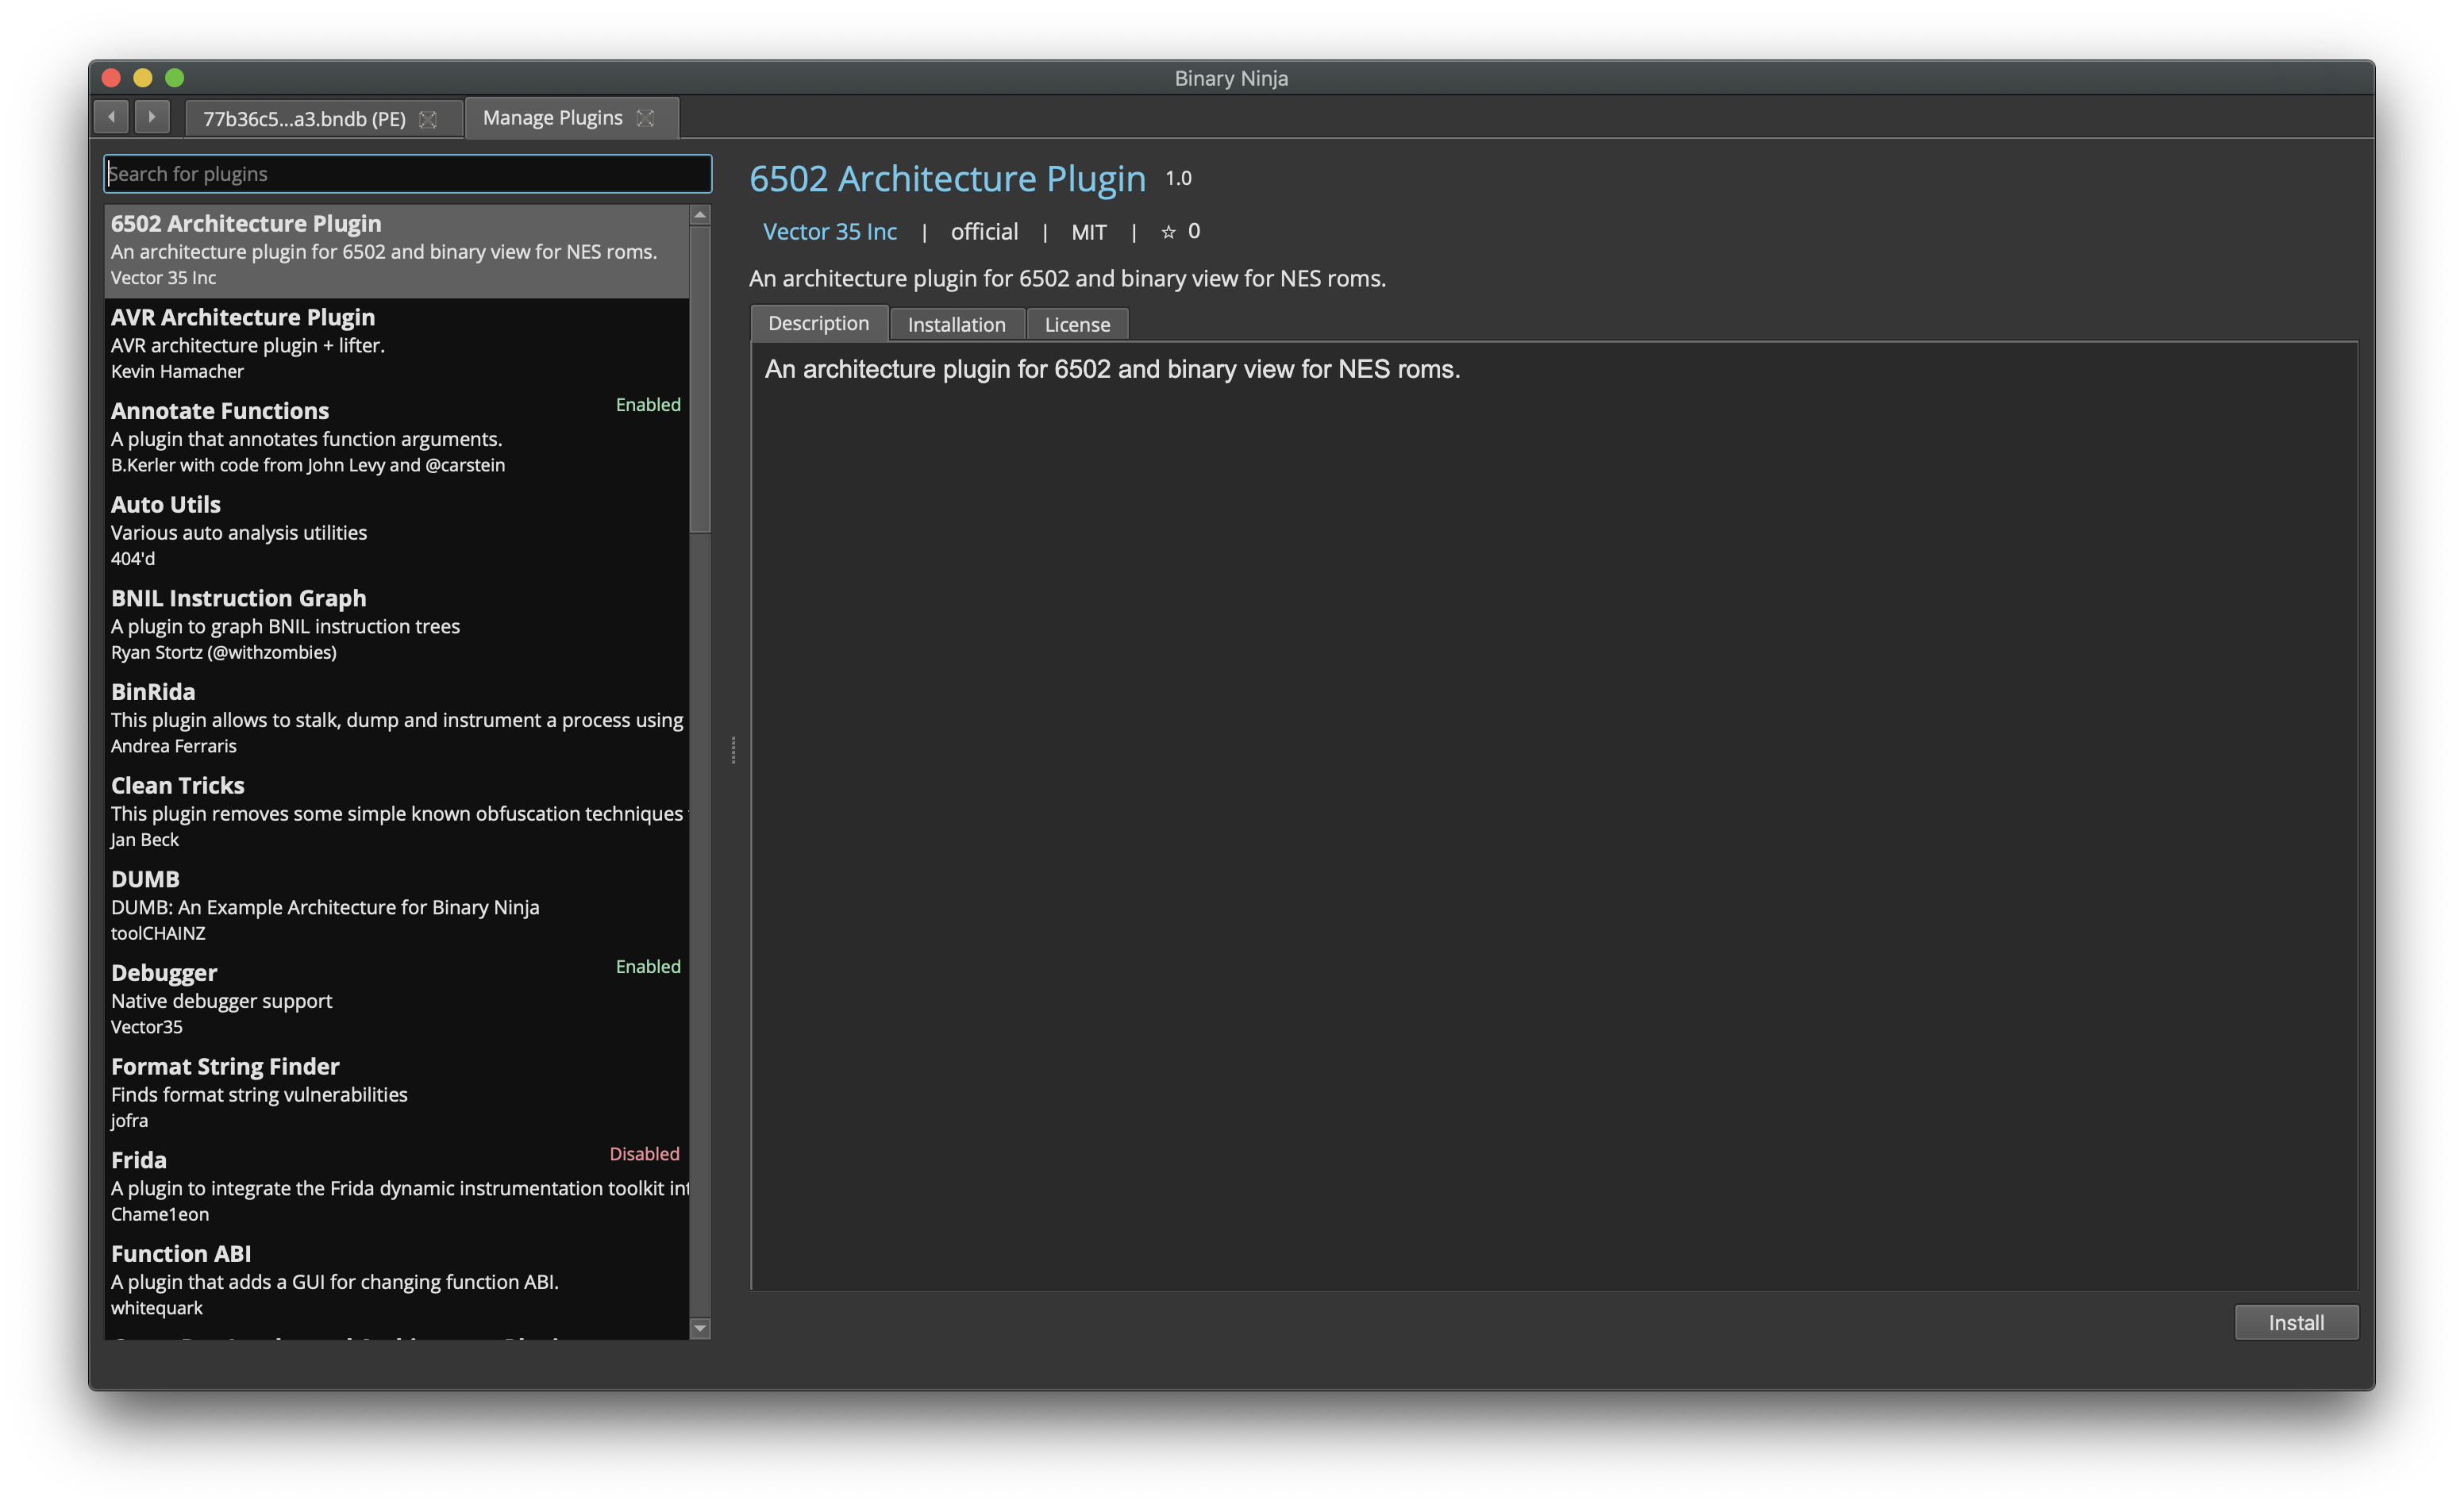
Task: Click author toolCHAINZ
Action: 158,933
